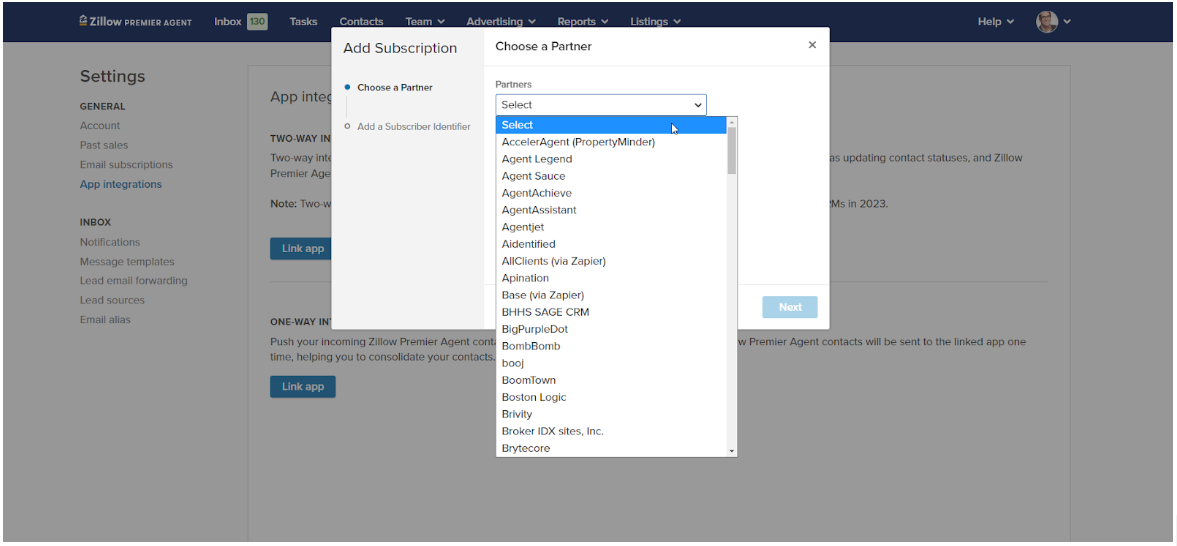
Task: Close the Add Subscription dialog
Action: pos(812,45)
